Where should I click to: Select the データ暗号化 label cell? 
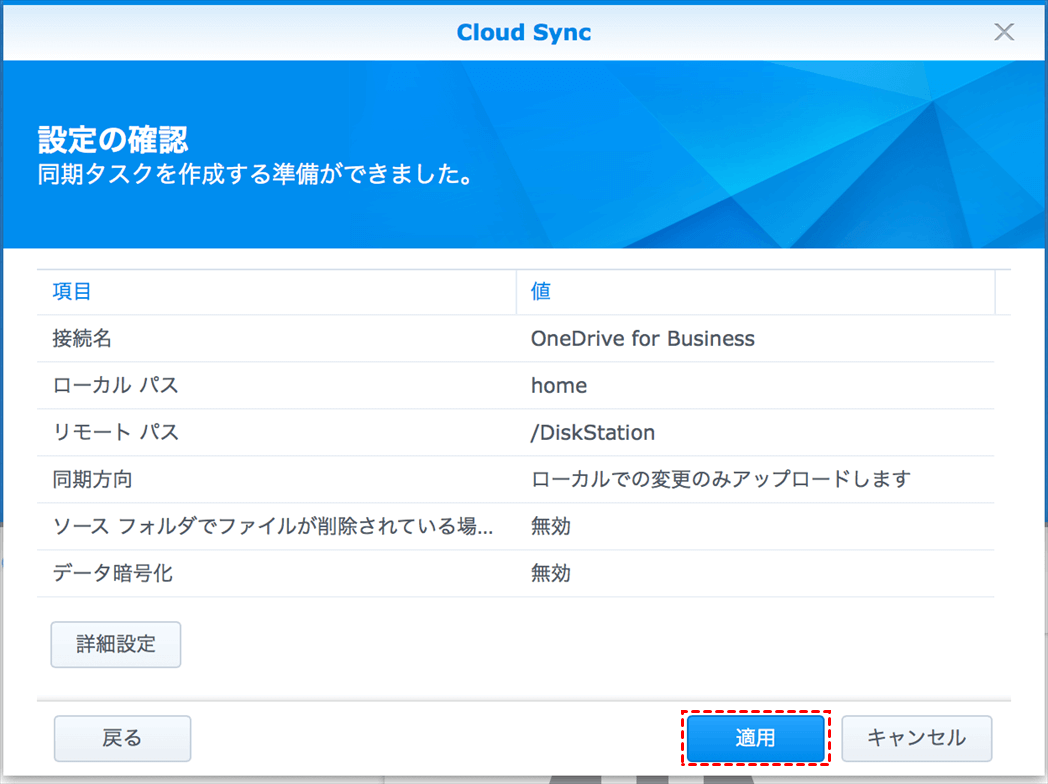pos(105,574)
